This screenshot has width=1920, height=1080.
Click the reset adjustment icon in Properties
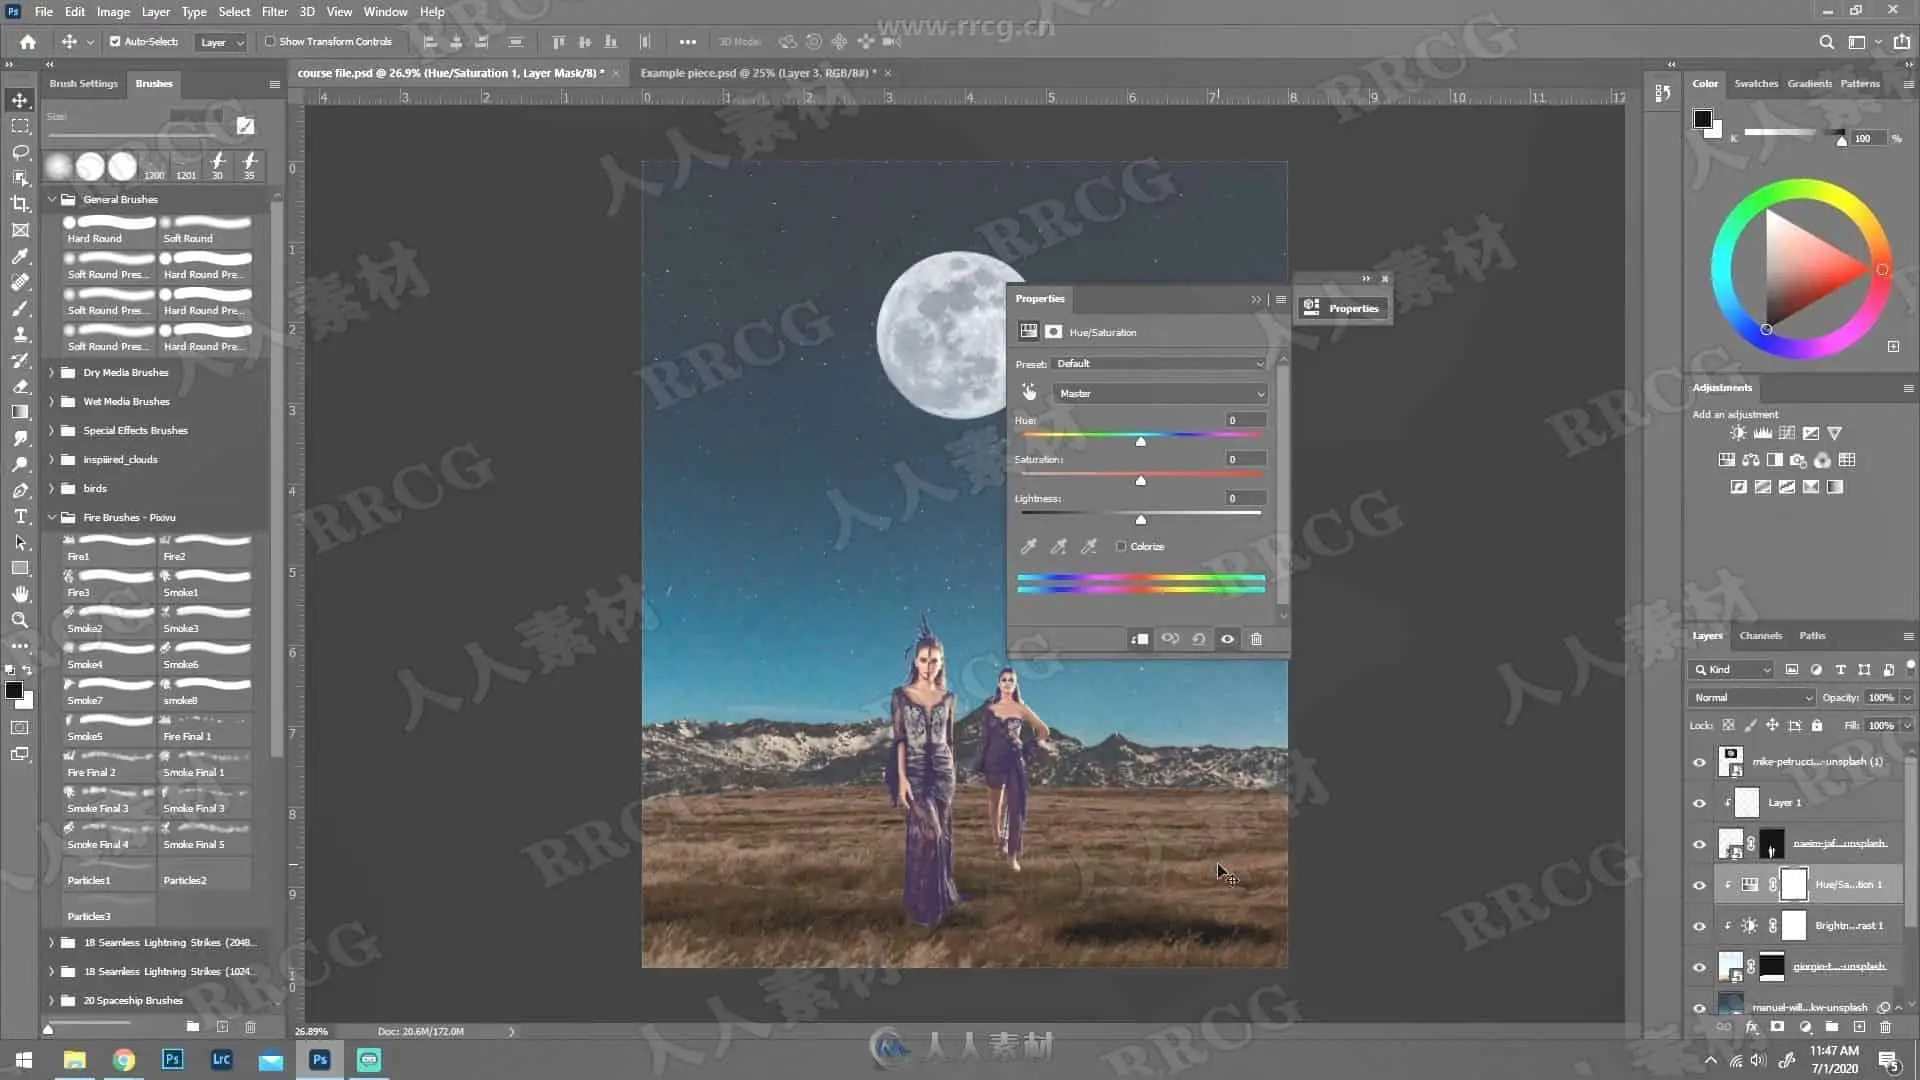pos(1198,639)
